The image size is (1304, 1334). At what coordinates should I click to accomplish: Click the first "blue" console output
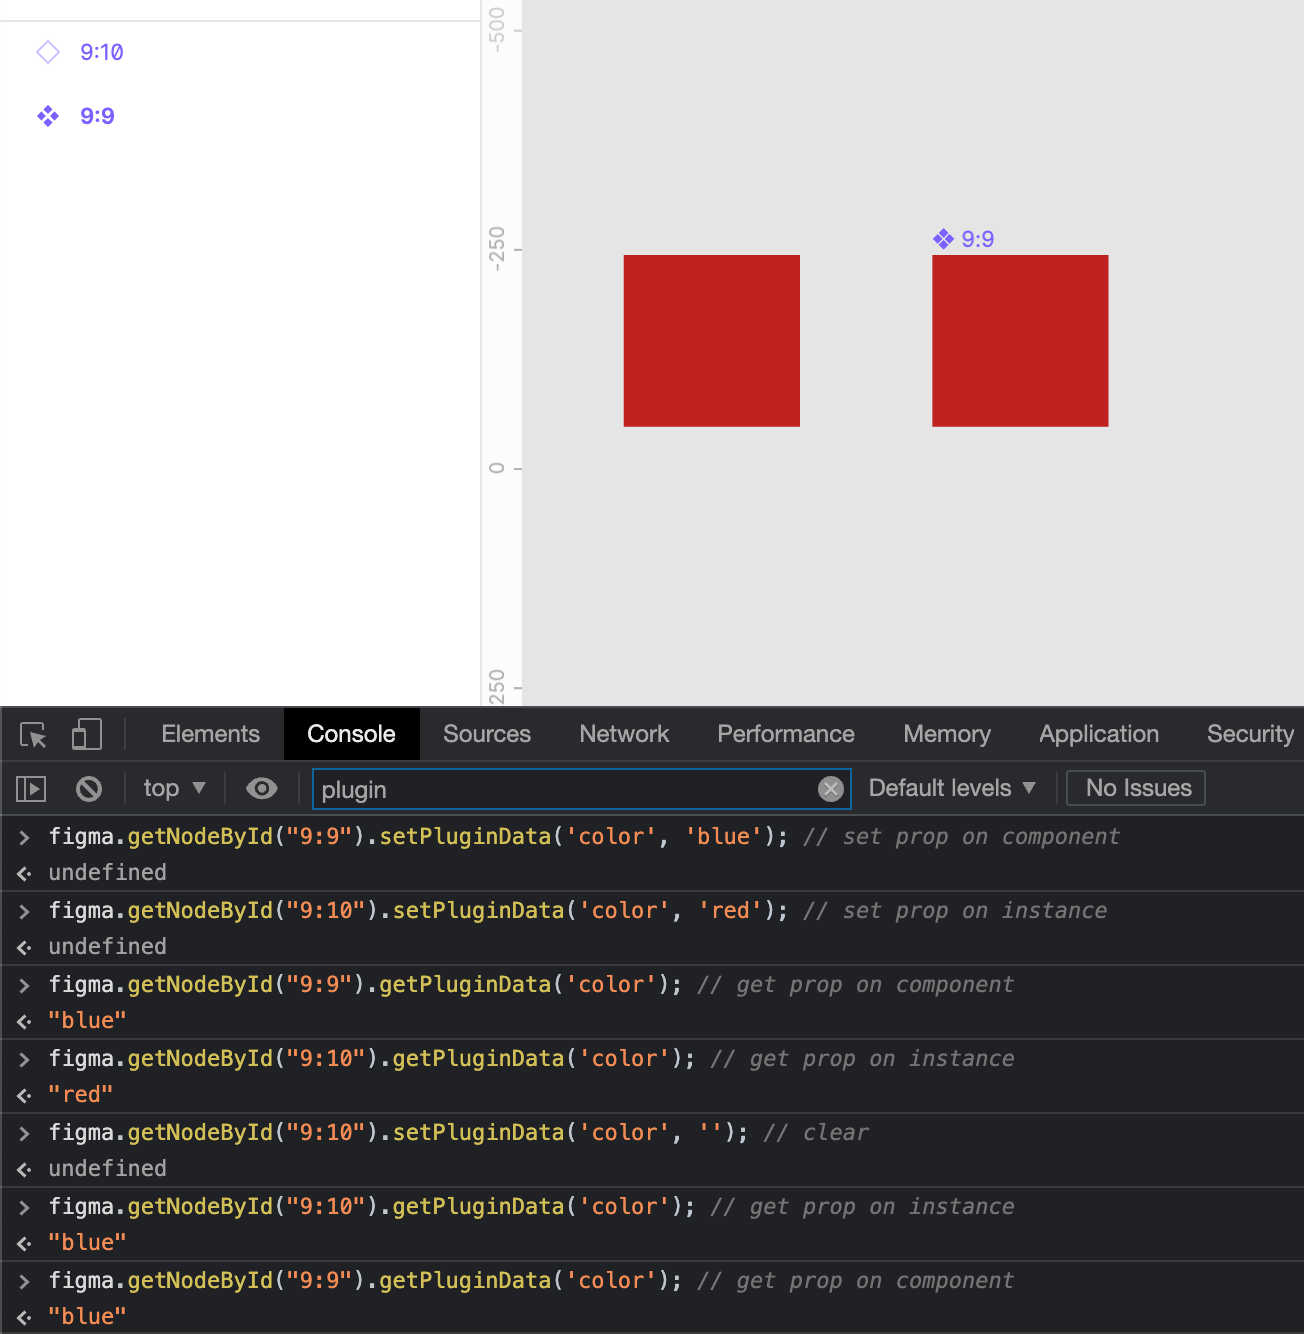coord(87,1021)
